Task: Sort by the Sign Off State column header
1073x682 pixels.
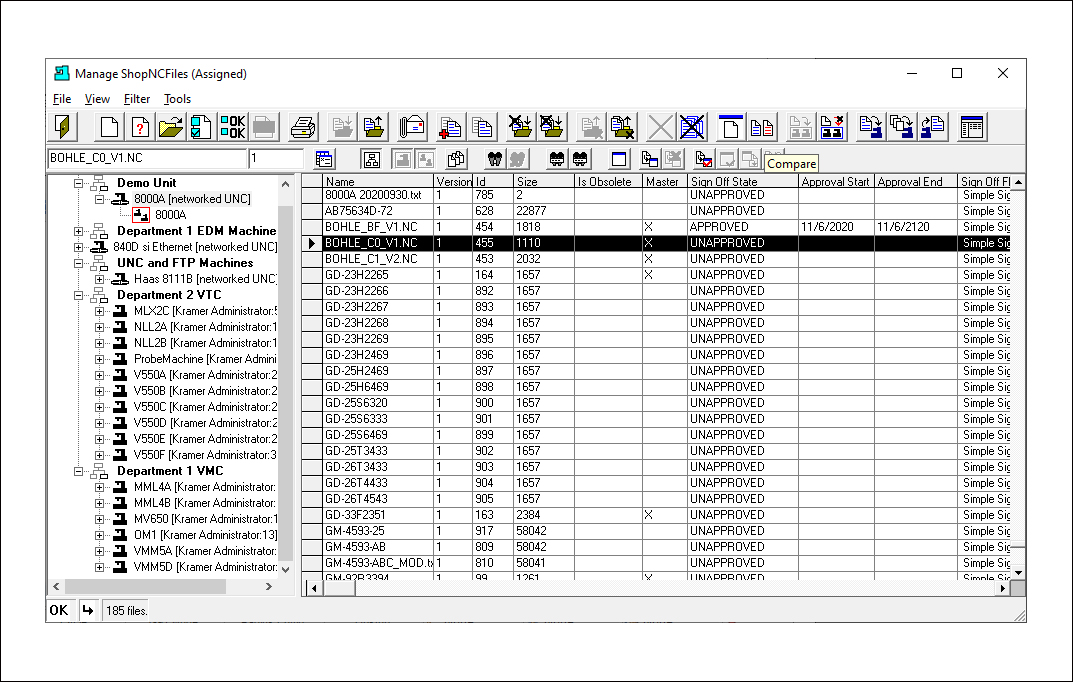Action: coord(742,182)
